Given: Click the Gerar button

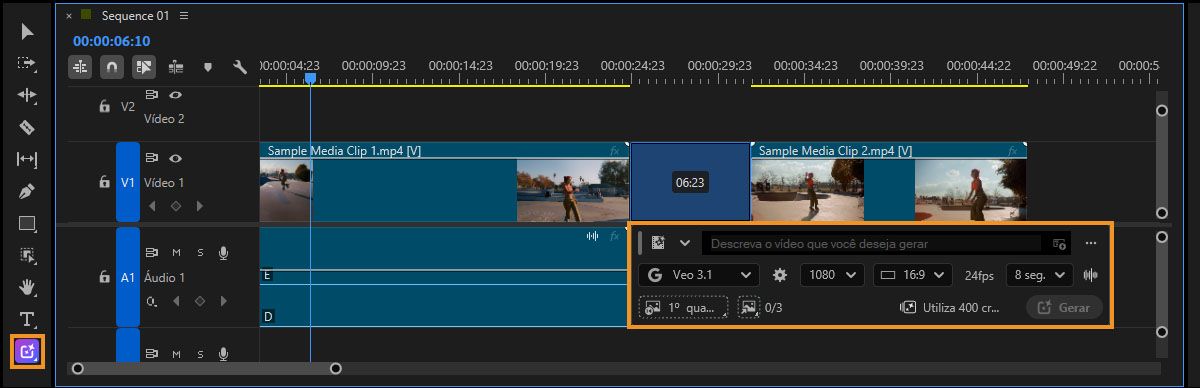Looking at the screenshot, I should (1064, 308).
